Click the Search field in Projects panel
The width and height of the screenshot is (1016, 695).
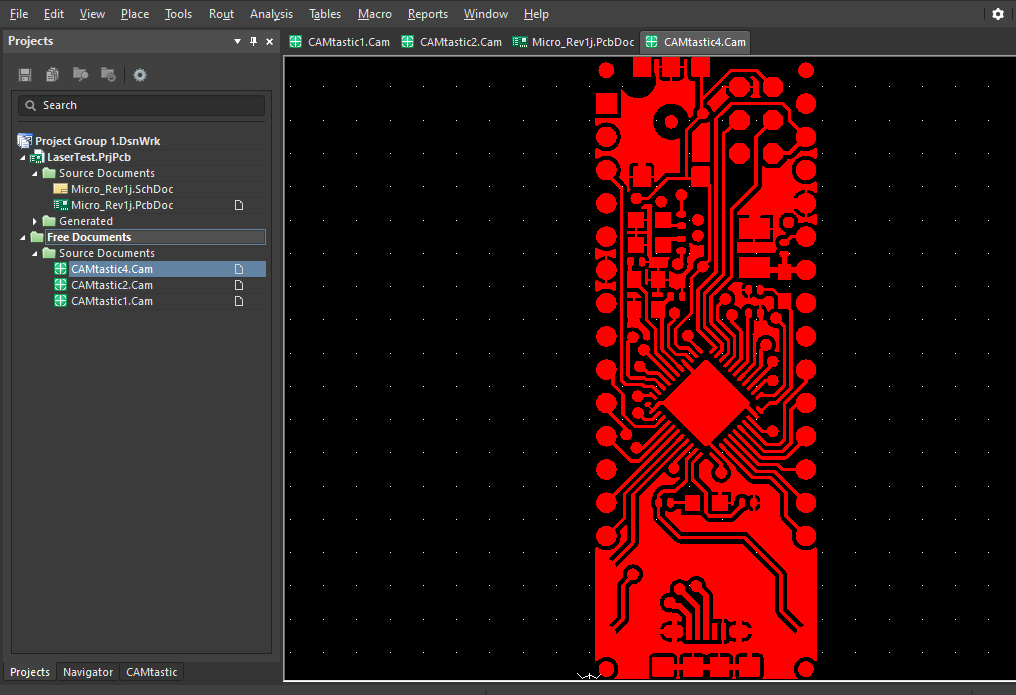tap(141, 105)
